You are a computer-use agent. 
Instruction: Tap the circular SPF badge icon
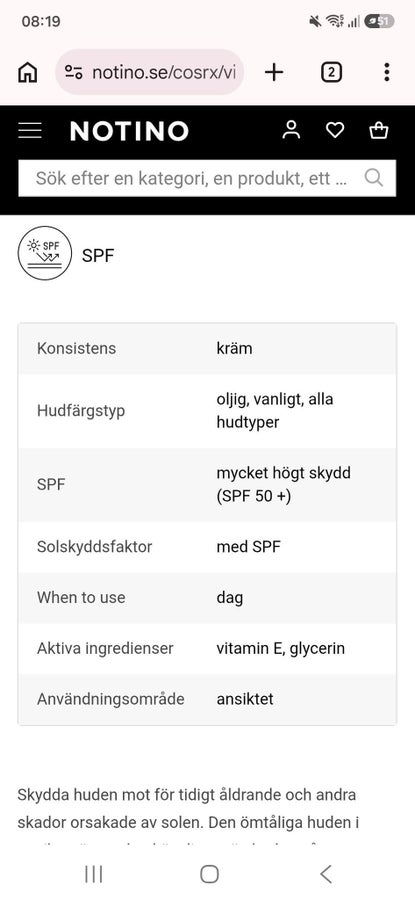click(x=45, y=253)
